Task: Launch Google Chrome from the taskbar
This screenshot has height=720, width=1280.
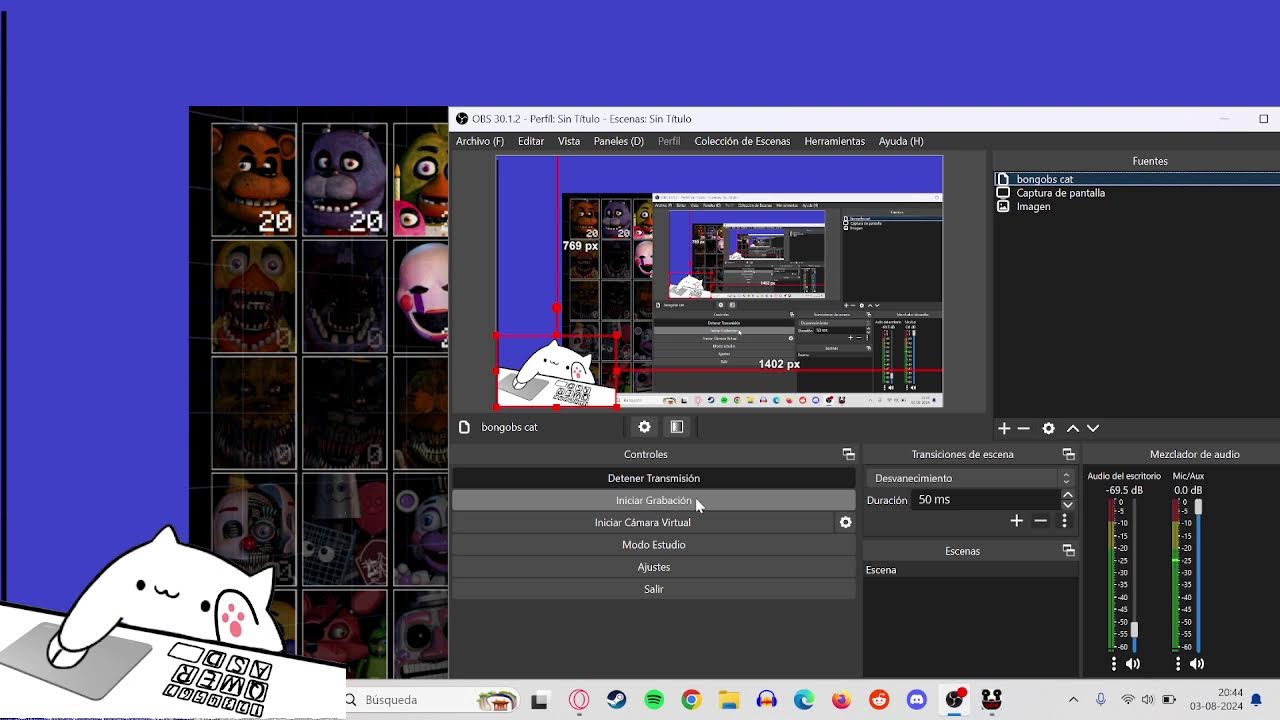Action: [x=691, y=700]
